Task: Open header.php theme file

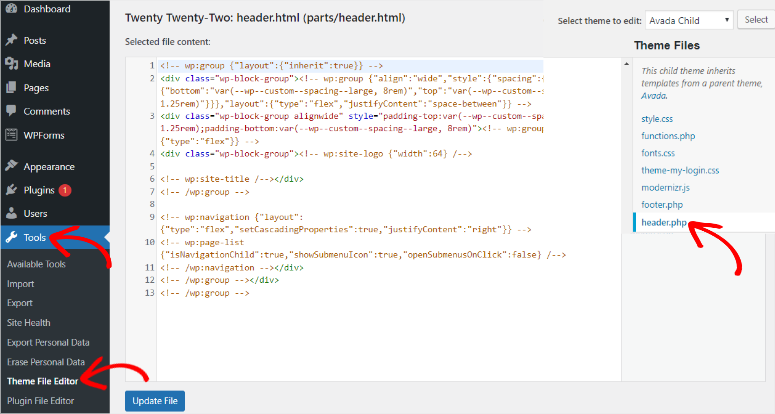Action: pos(664,222)
